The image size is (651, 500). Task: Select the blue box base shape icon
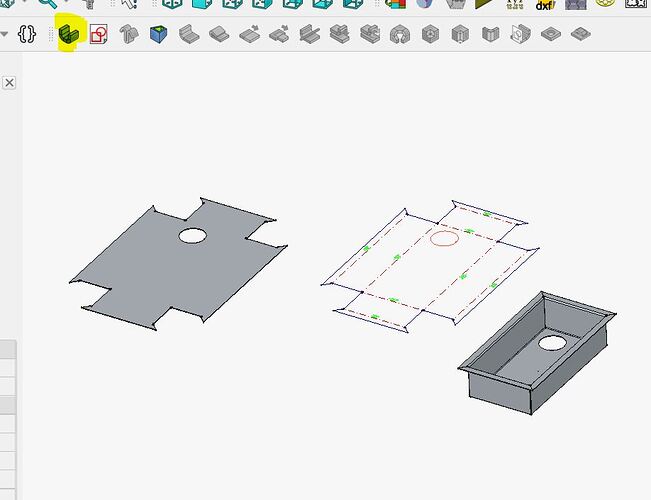[x=159, y=34]
